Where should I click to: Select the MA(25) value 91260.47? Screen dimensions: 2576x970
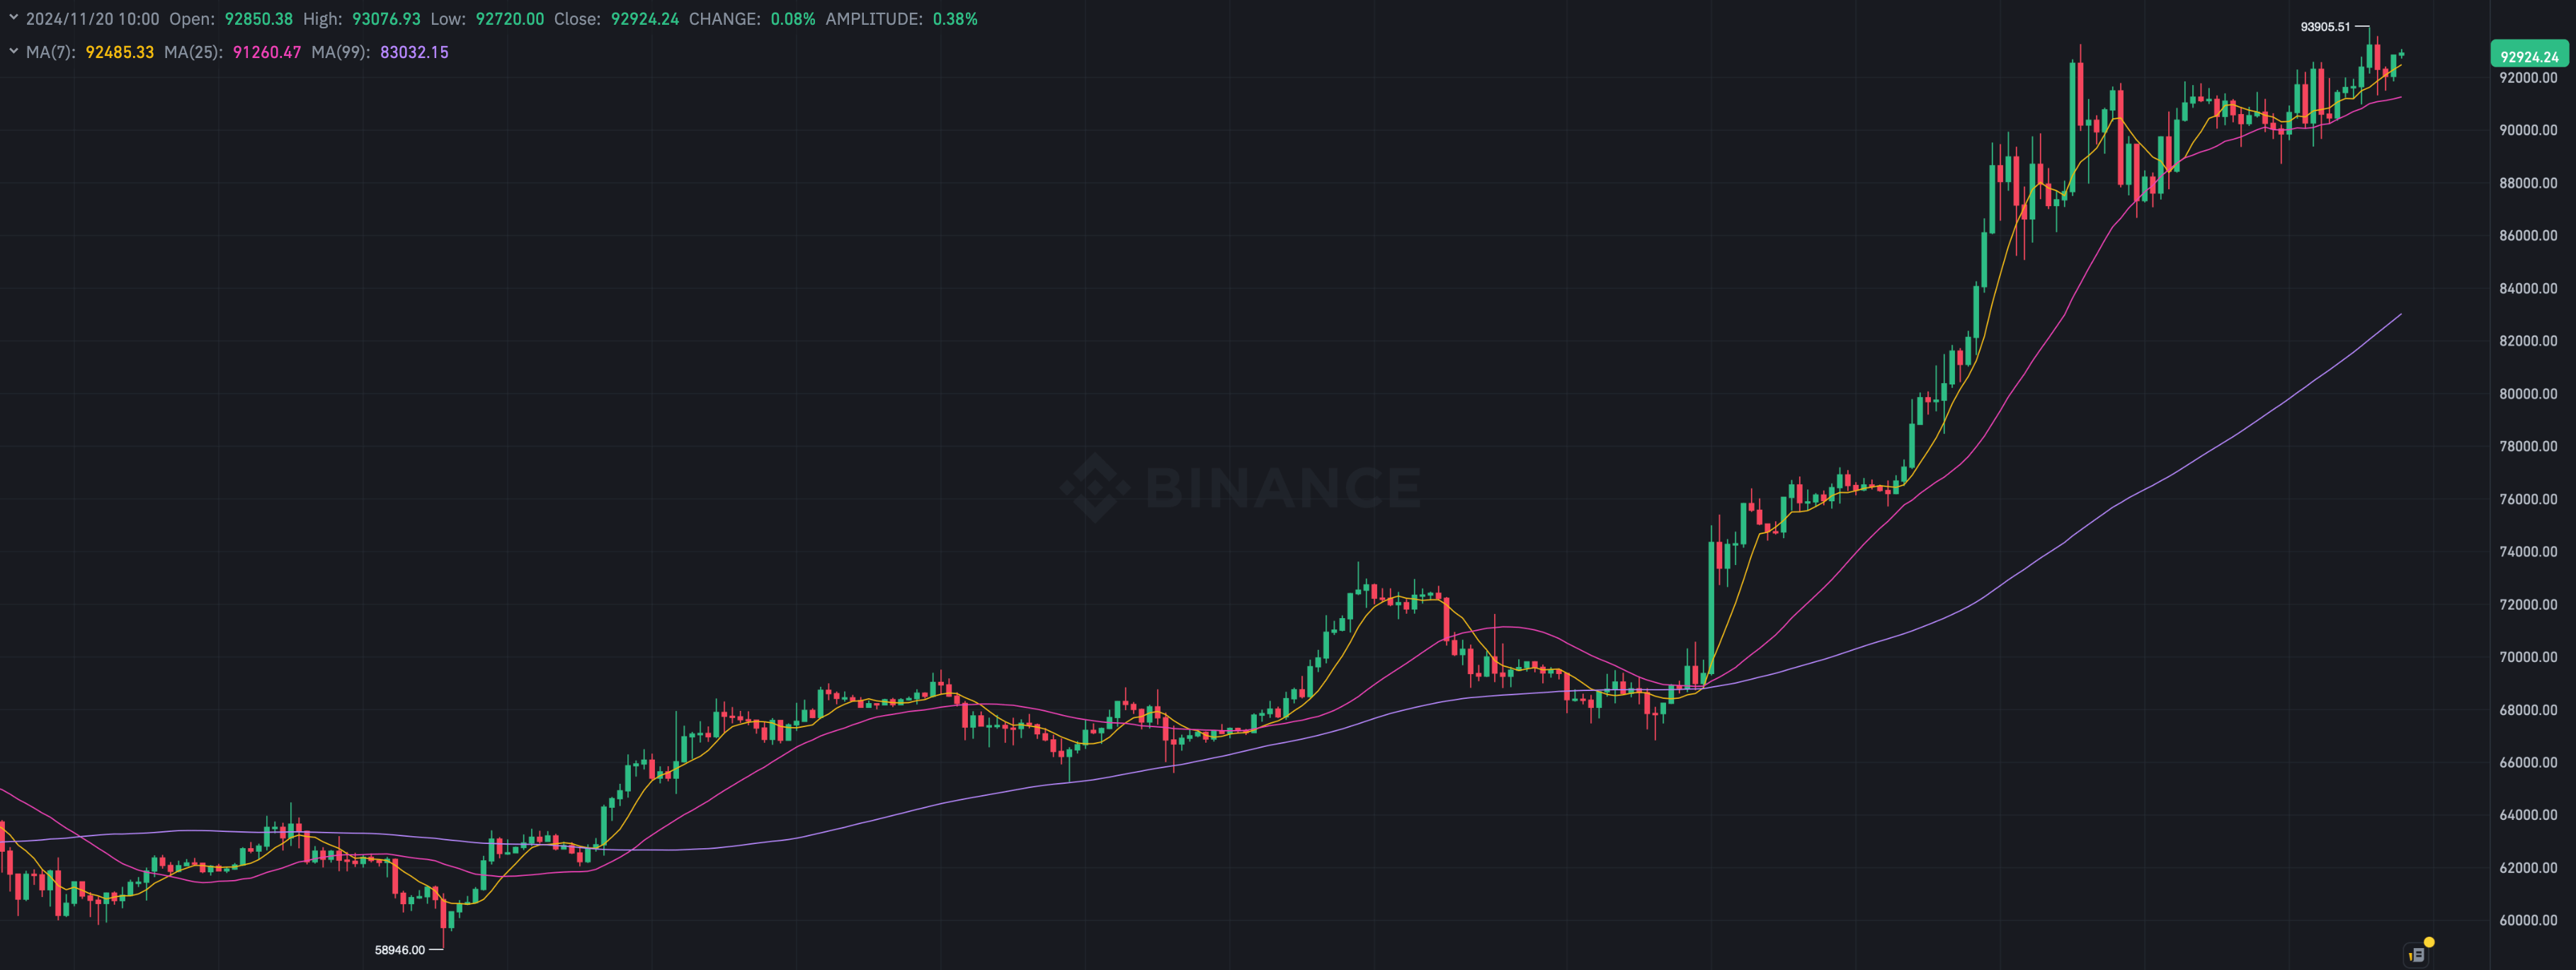(267, 52)
